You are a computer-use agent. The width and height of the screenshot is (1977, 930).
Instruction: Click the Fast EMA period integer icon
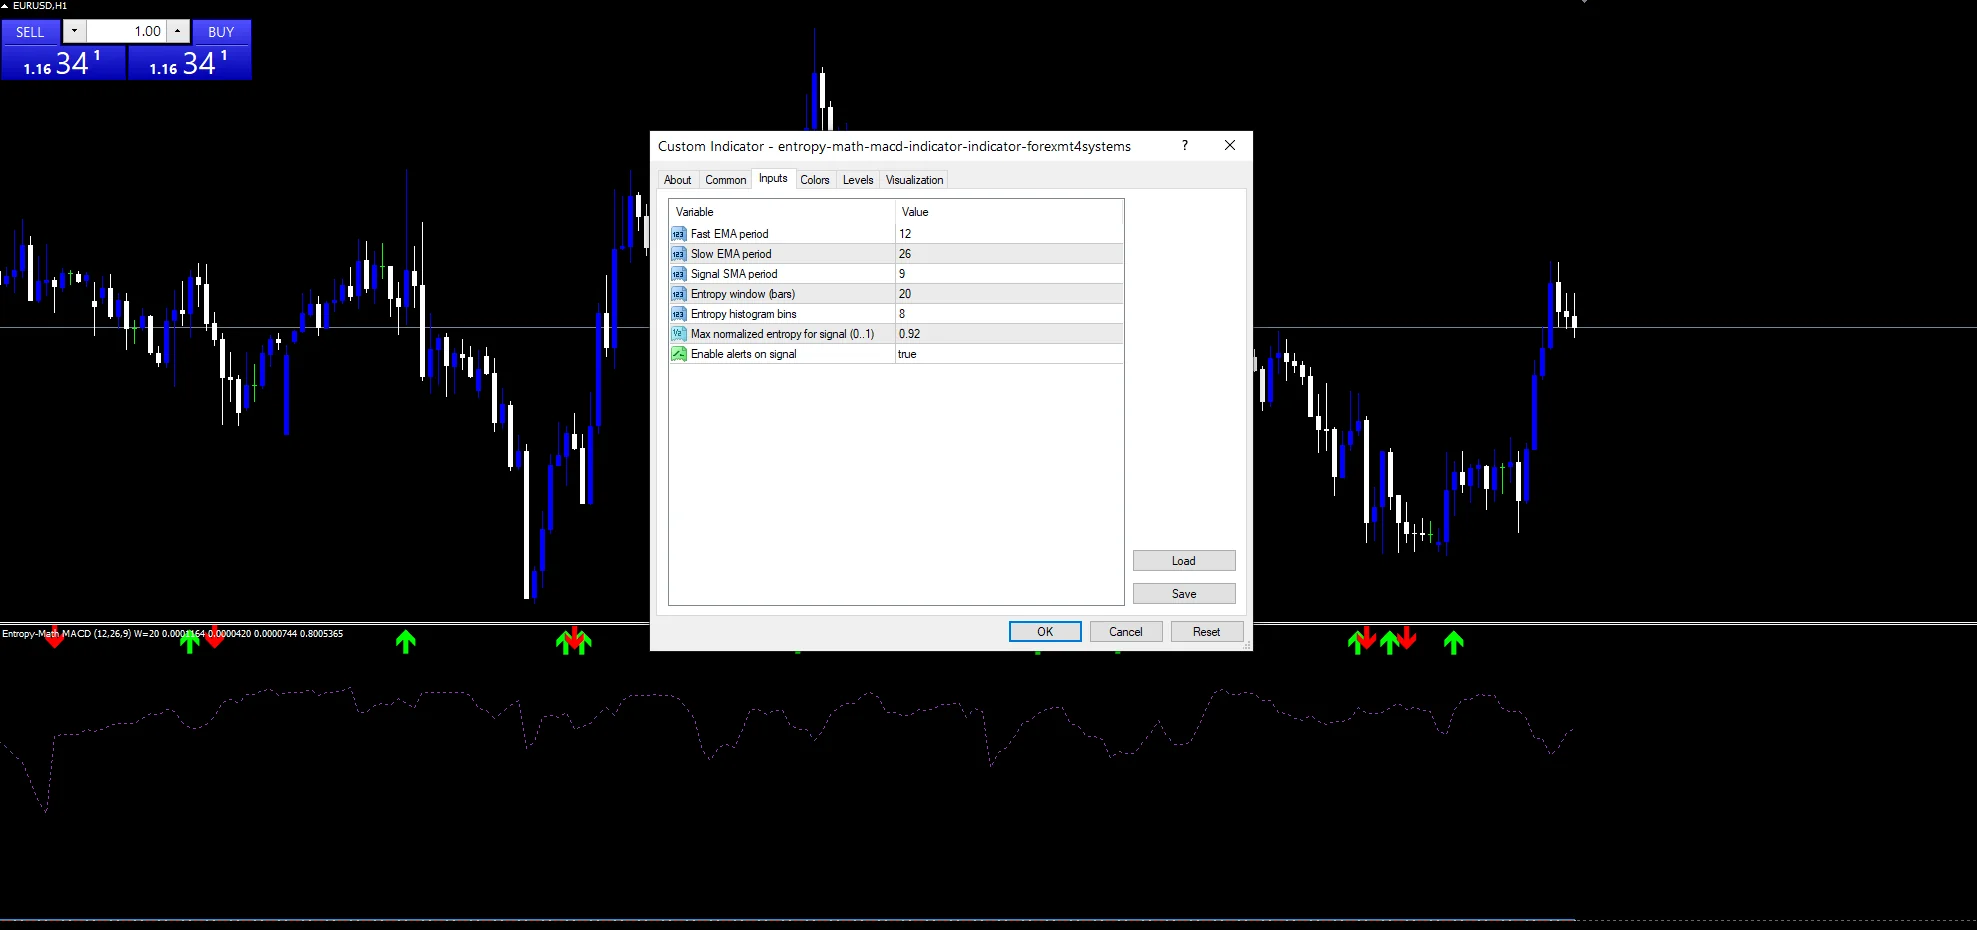679,234
